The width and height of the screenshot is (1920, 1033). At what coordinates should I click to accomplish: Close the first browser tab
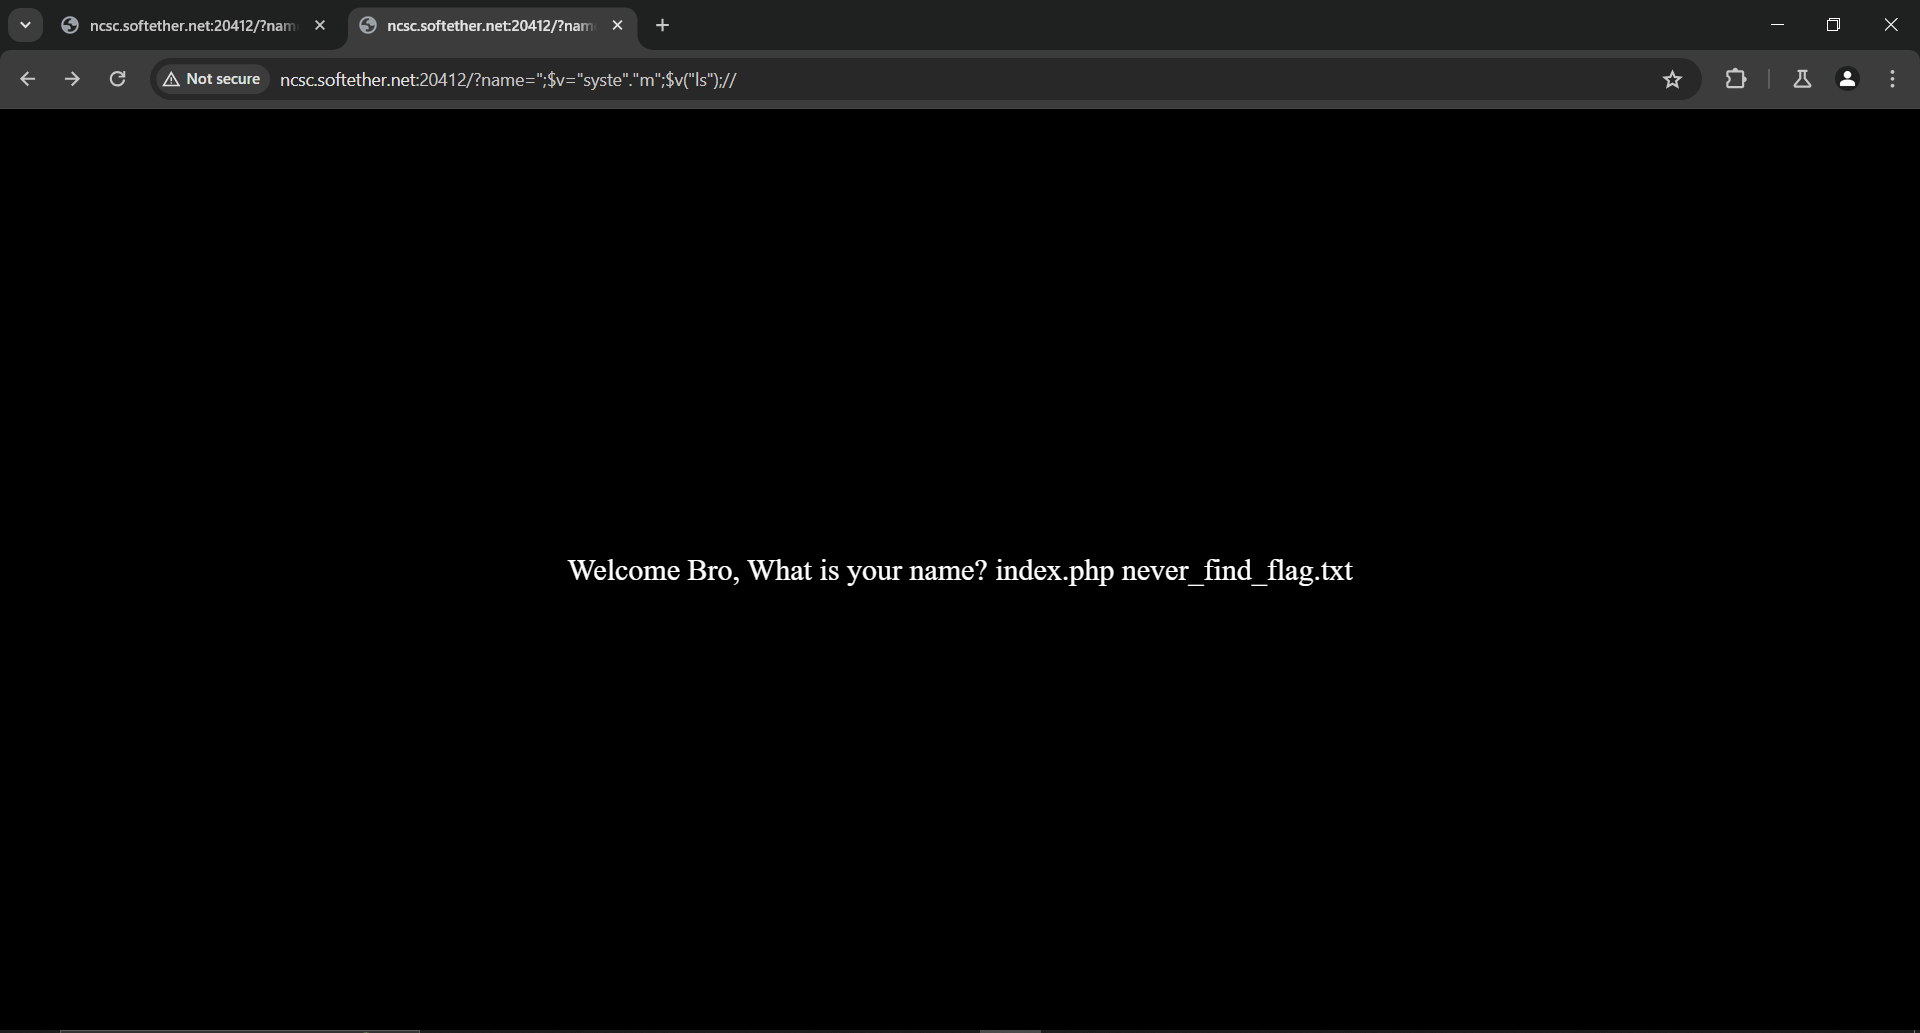[x=320, y=25]
